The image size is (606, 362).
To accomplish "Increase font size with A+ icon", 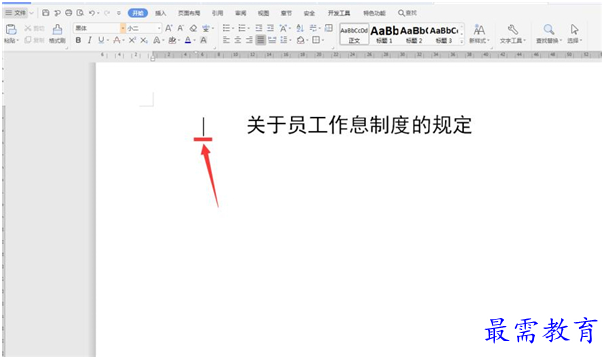I will (x=169, y=28).
